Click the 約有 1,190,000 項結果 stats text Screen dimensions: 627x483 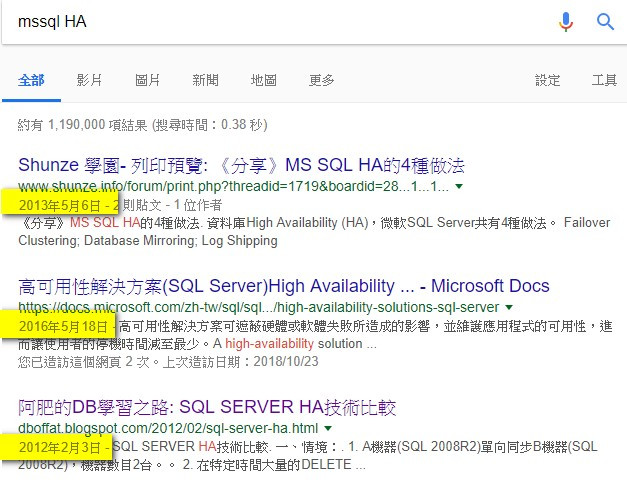[142, 125]
